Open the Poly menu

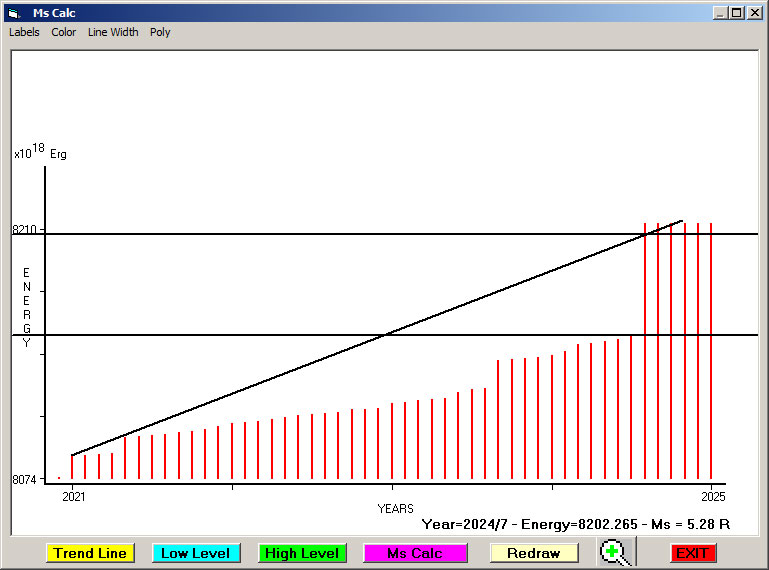(x=160, y=32)
